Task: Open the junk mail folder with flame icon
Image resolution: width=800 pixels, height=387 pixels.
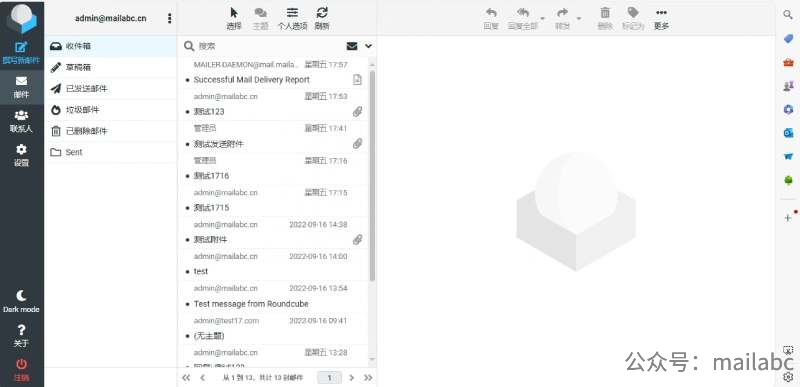Action: coord(111,110)
